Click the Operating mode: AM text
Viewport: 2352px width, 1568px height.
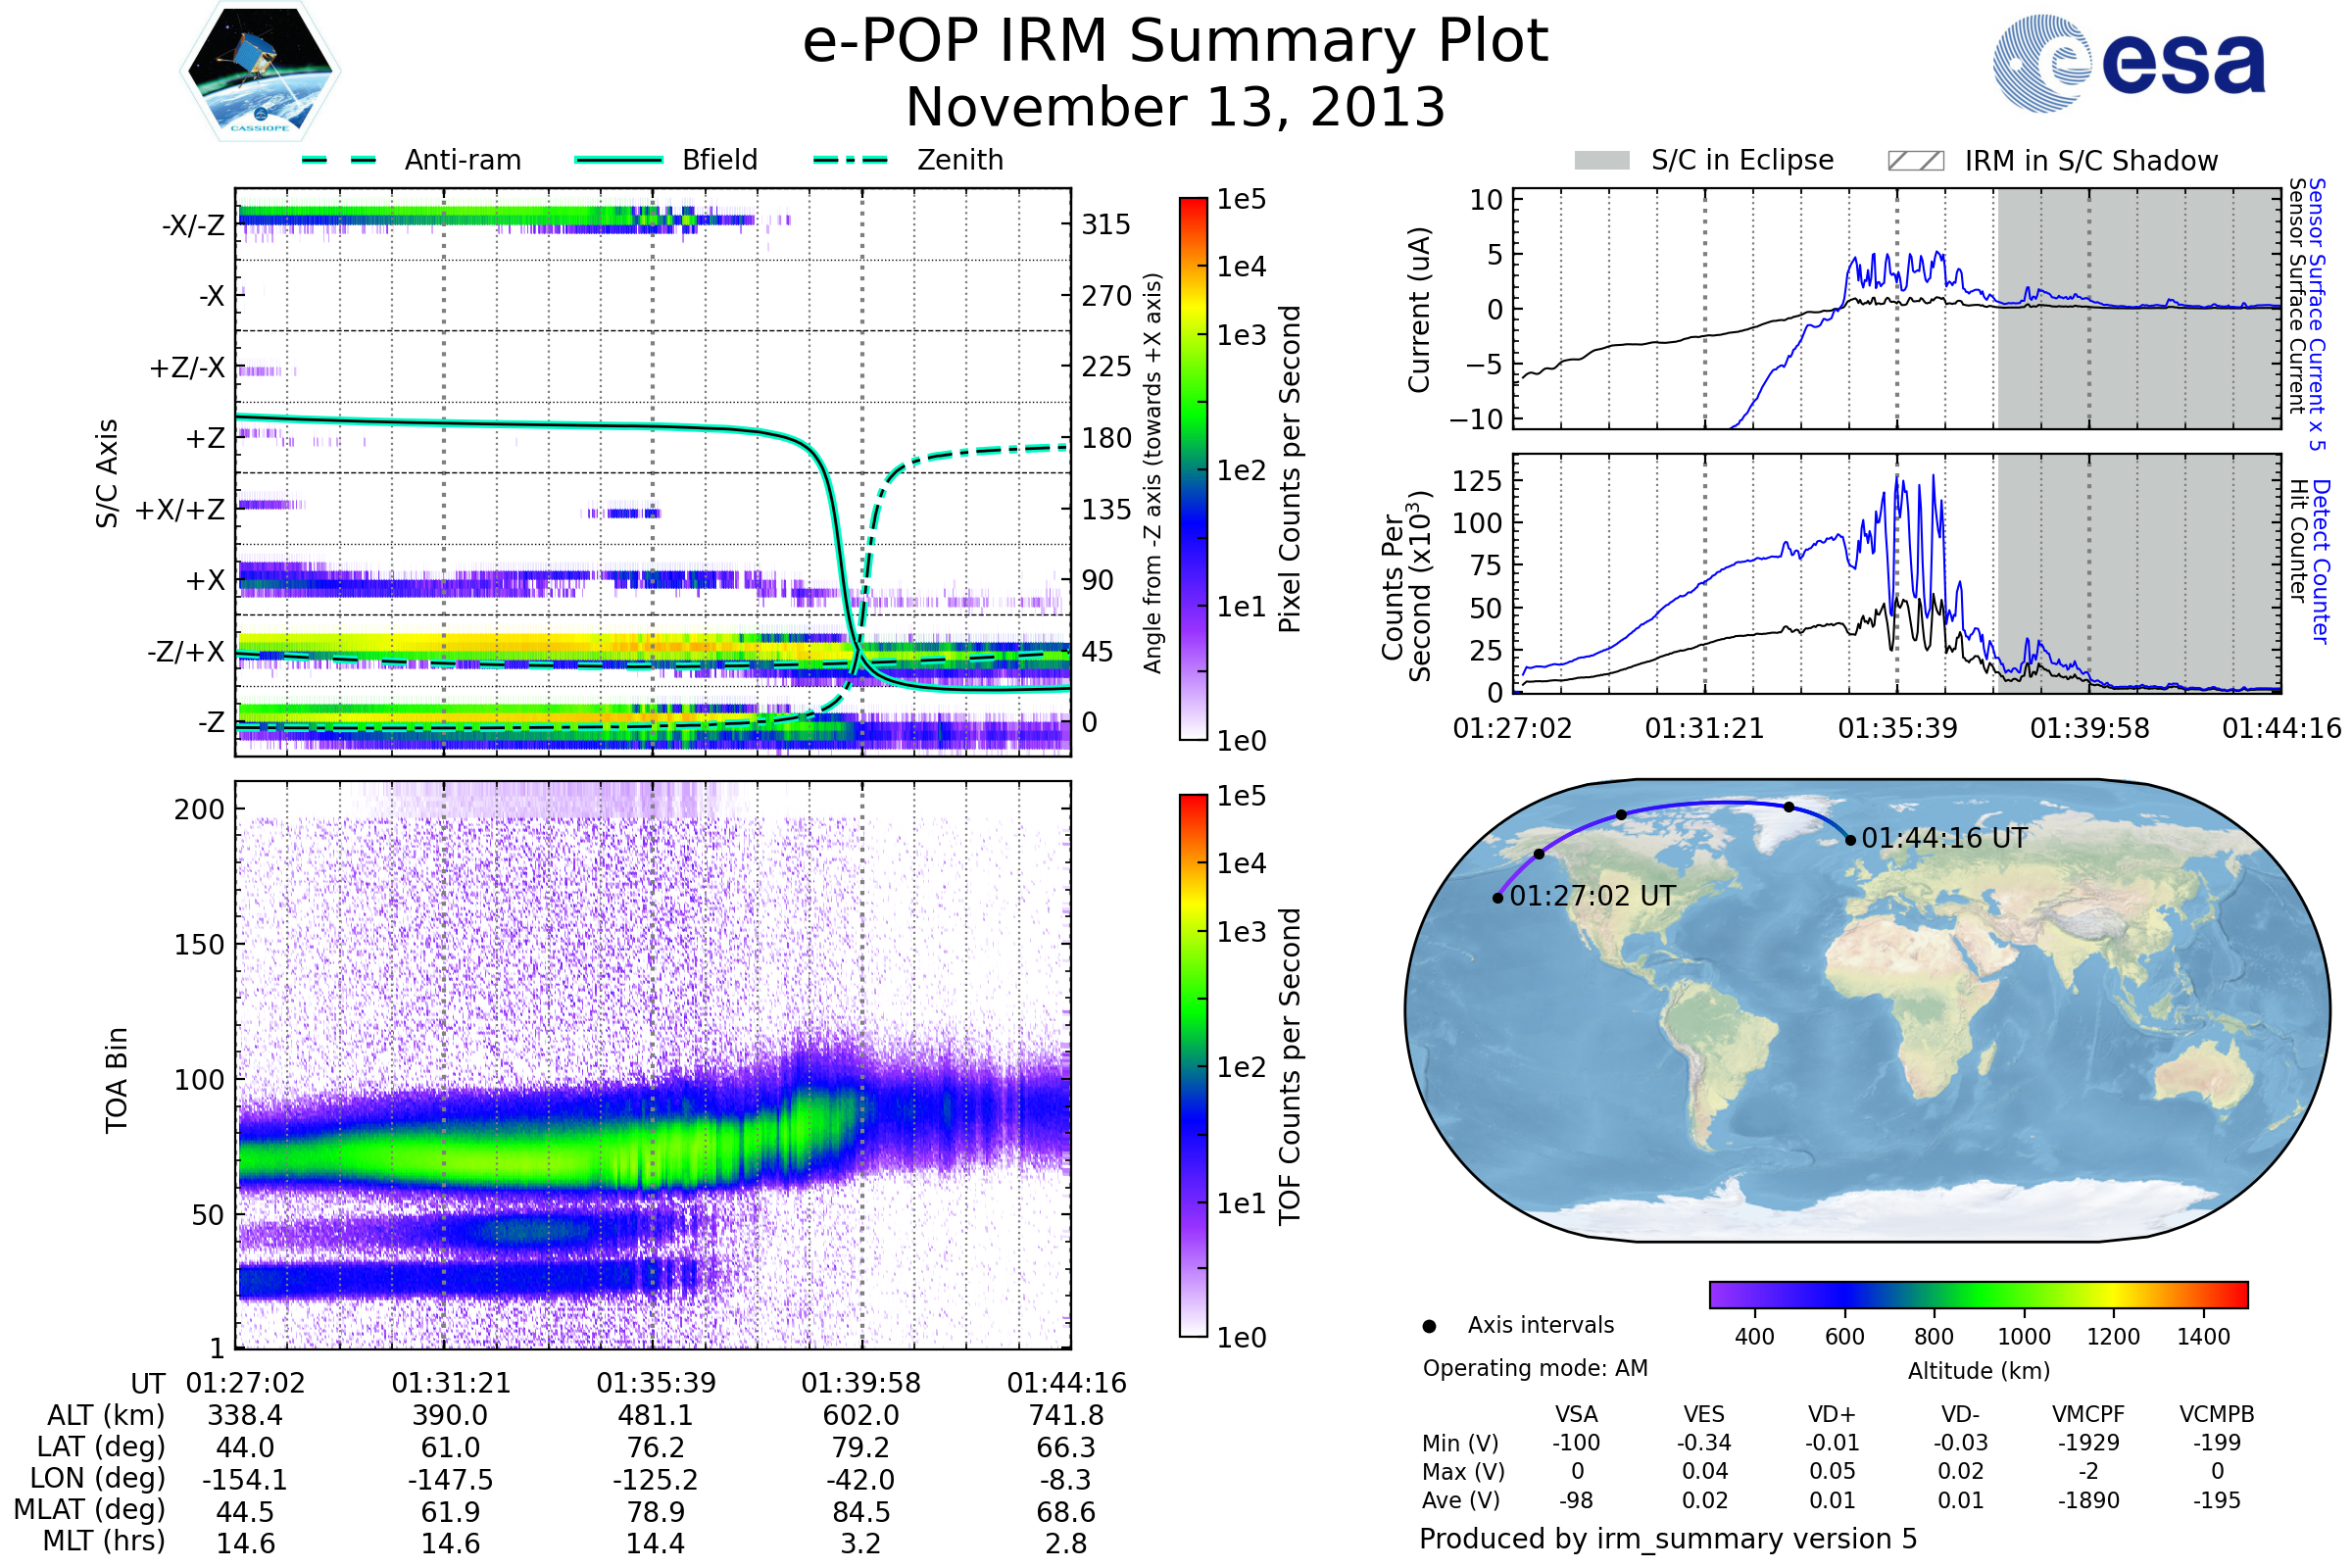1535,1368
